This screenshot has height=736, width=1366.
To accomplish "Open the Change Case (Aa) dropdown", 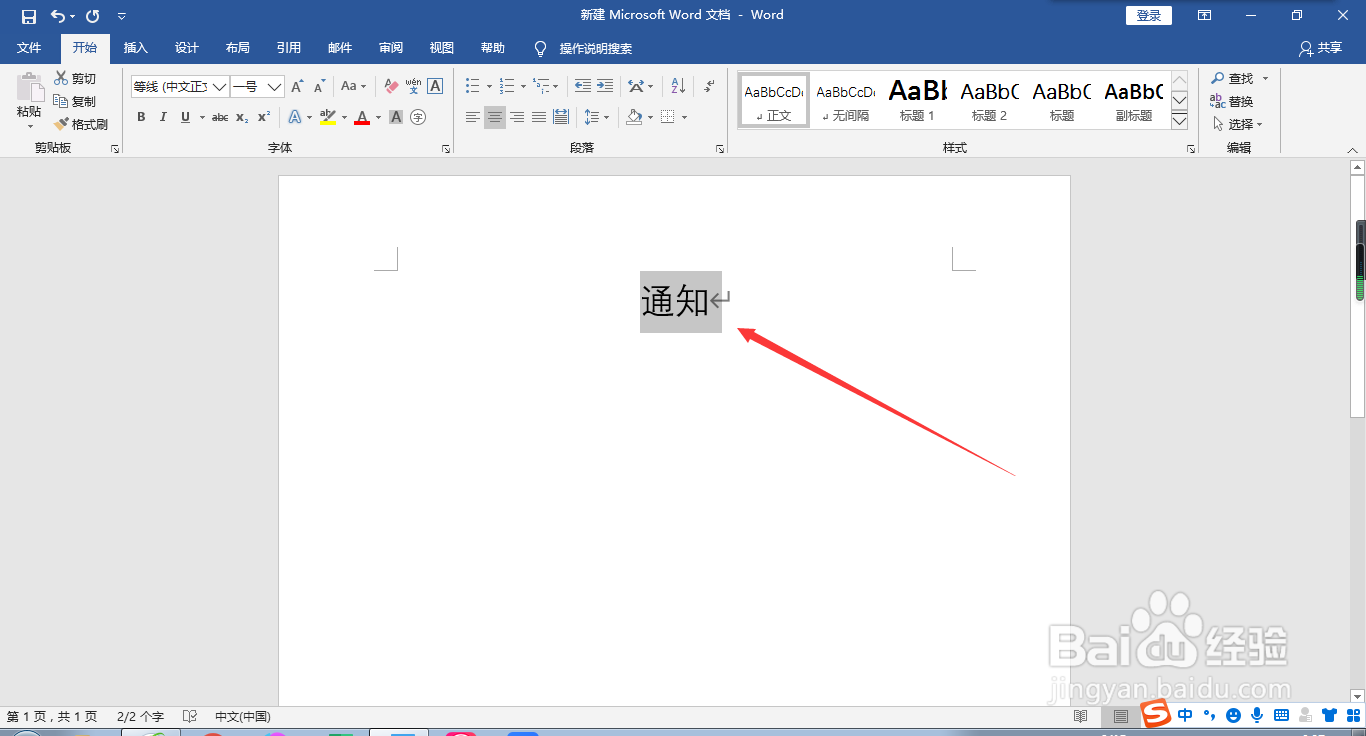I will coord(353,87).
